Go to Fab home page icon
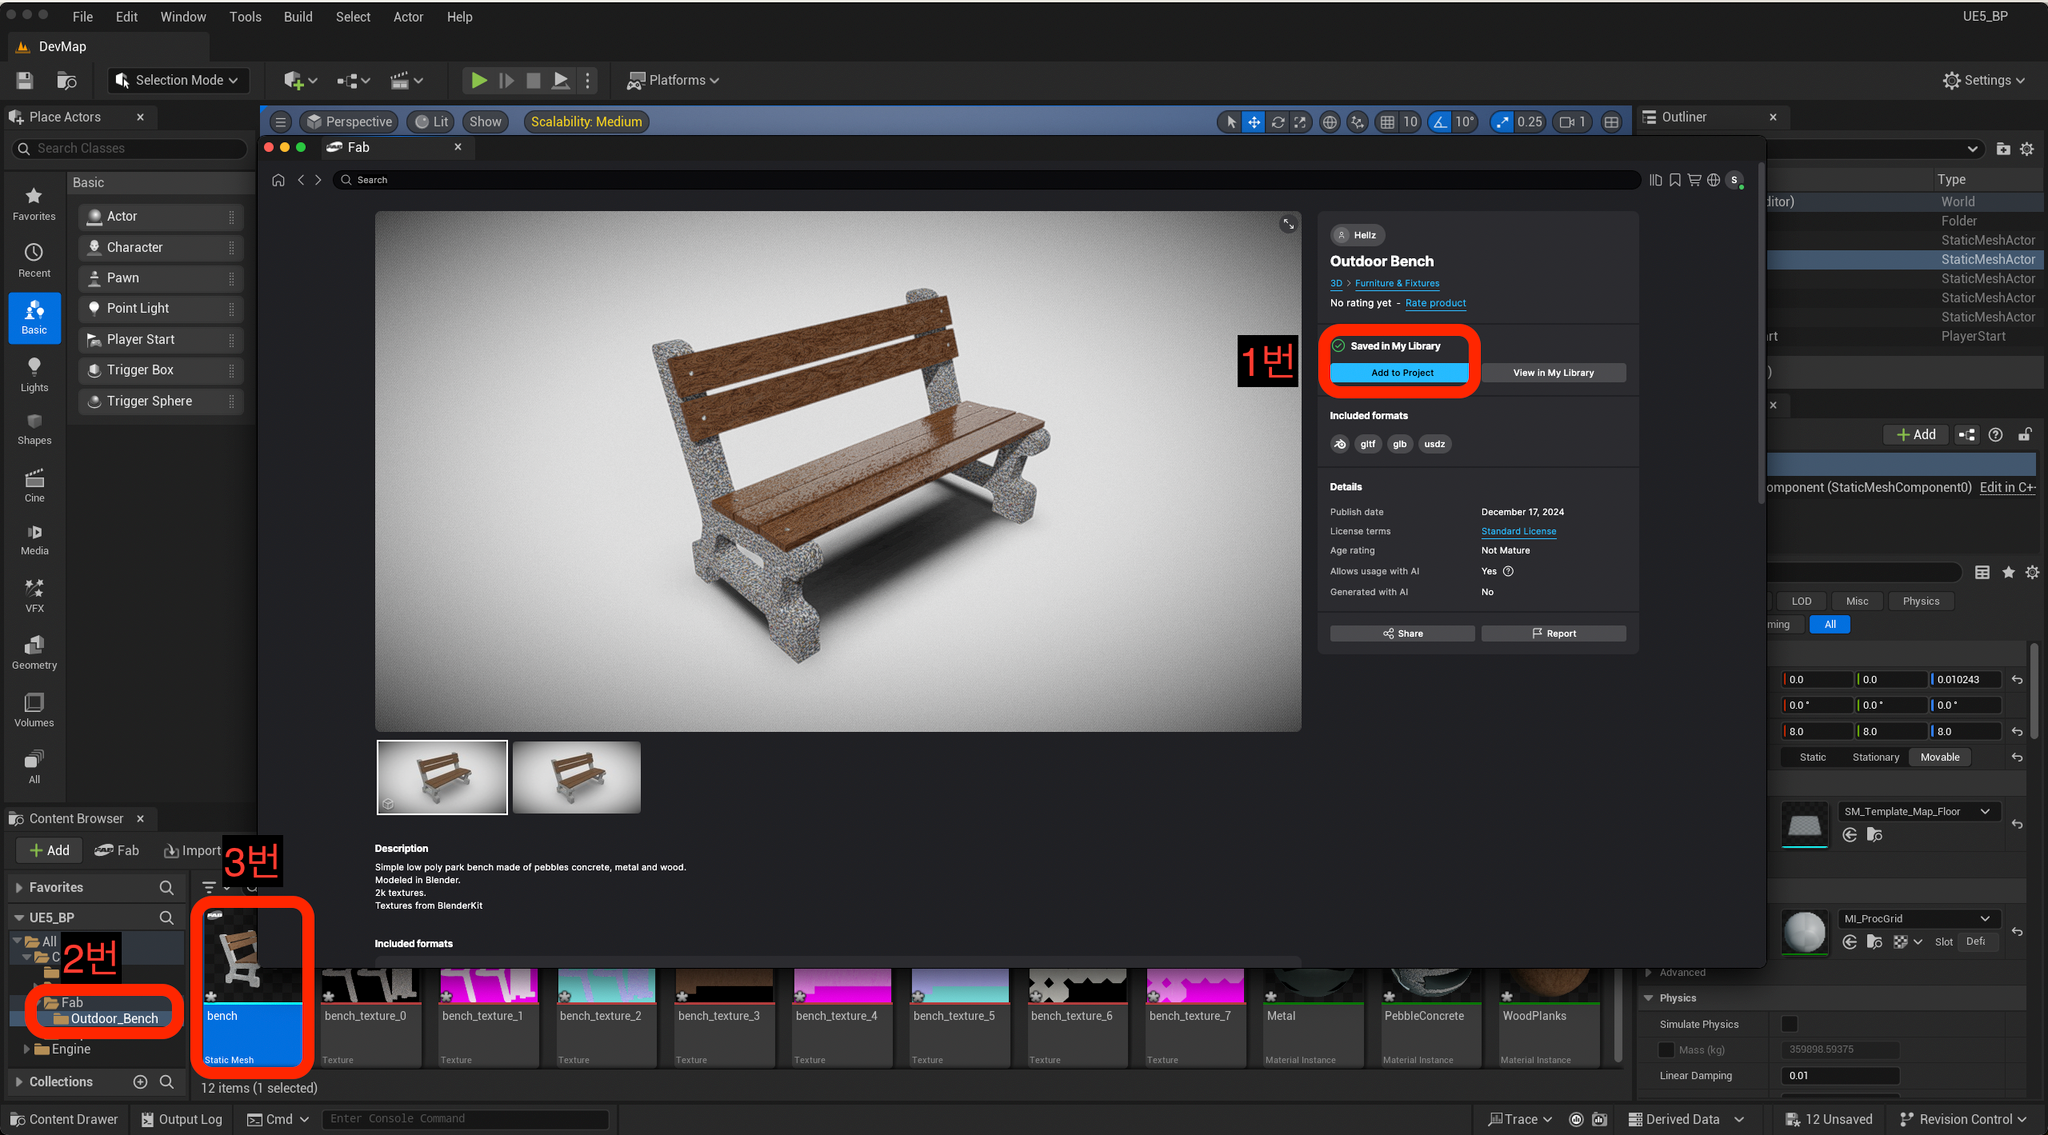 [278, 180]
